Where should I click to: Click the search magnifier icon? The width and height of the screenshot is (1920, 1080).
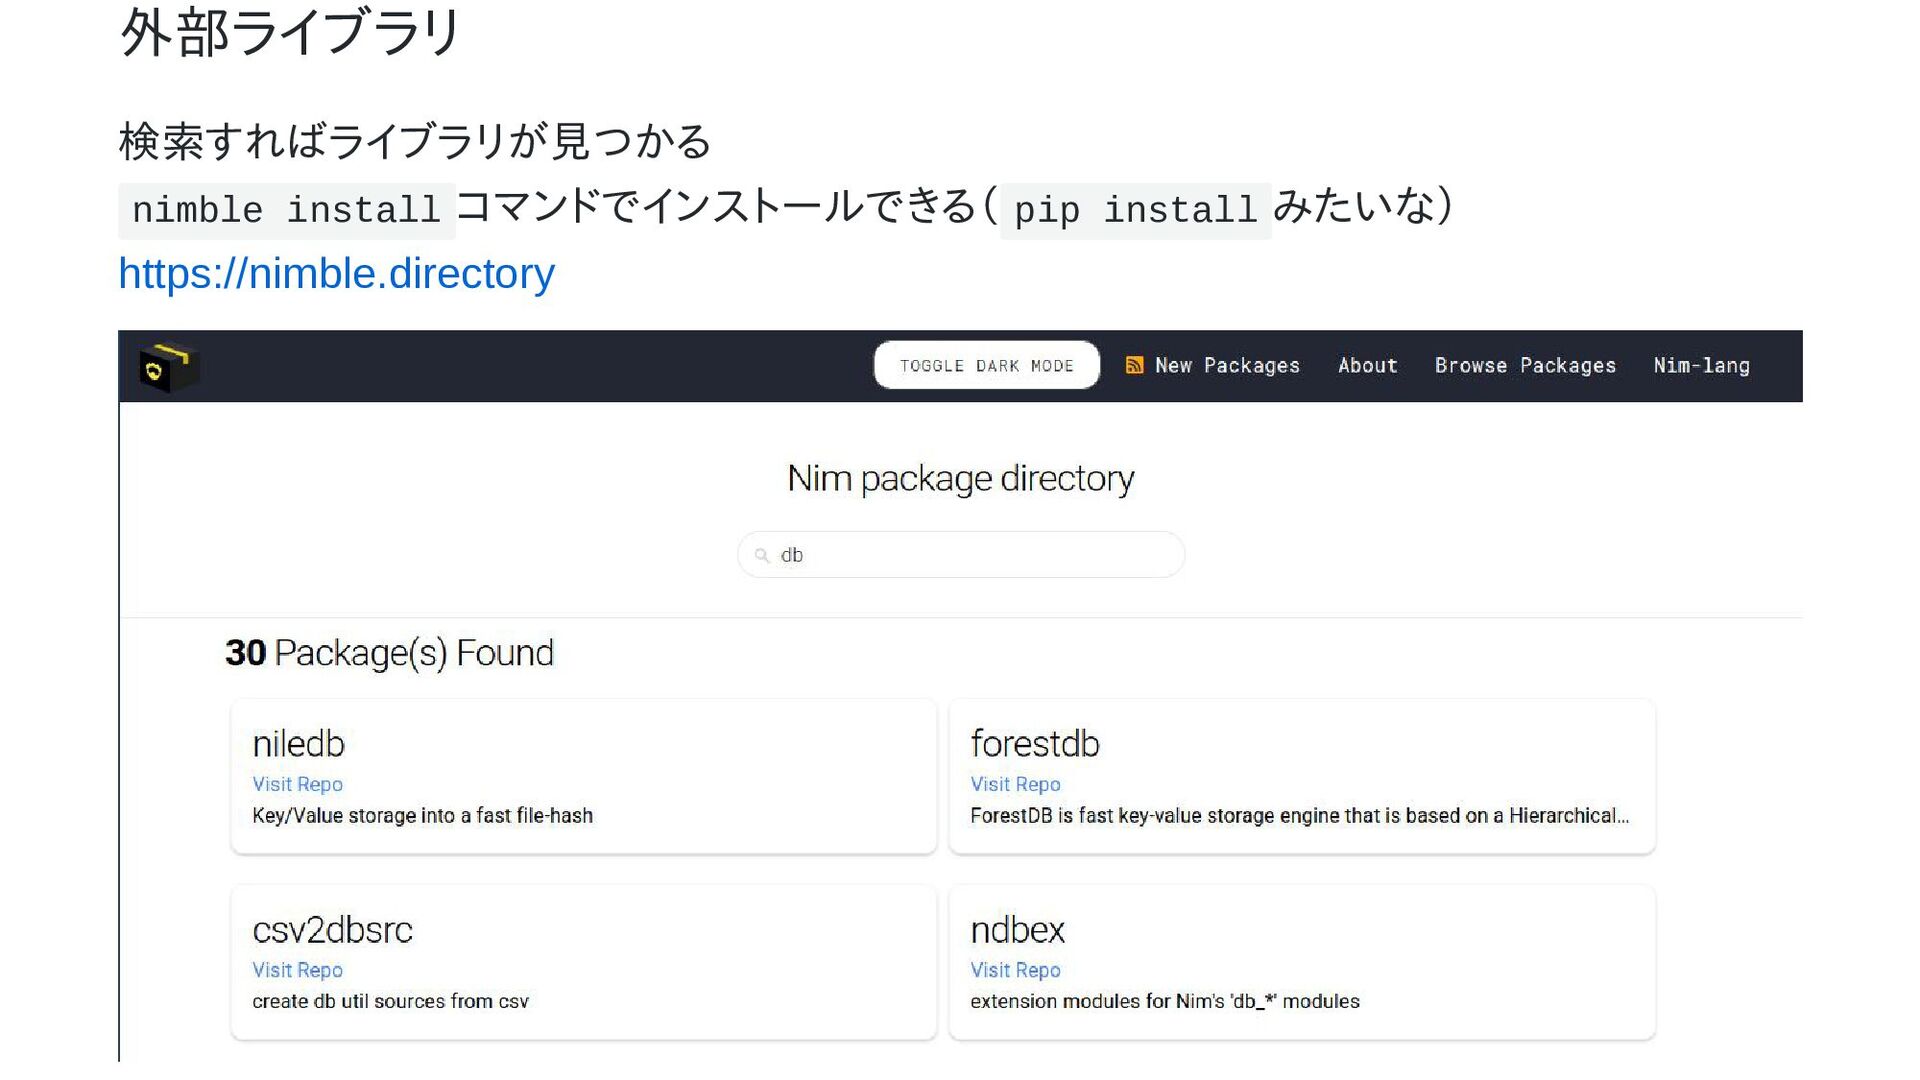tap(762, 555)
